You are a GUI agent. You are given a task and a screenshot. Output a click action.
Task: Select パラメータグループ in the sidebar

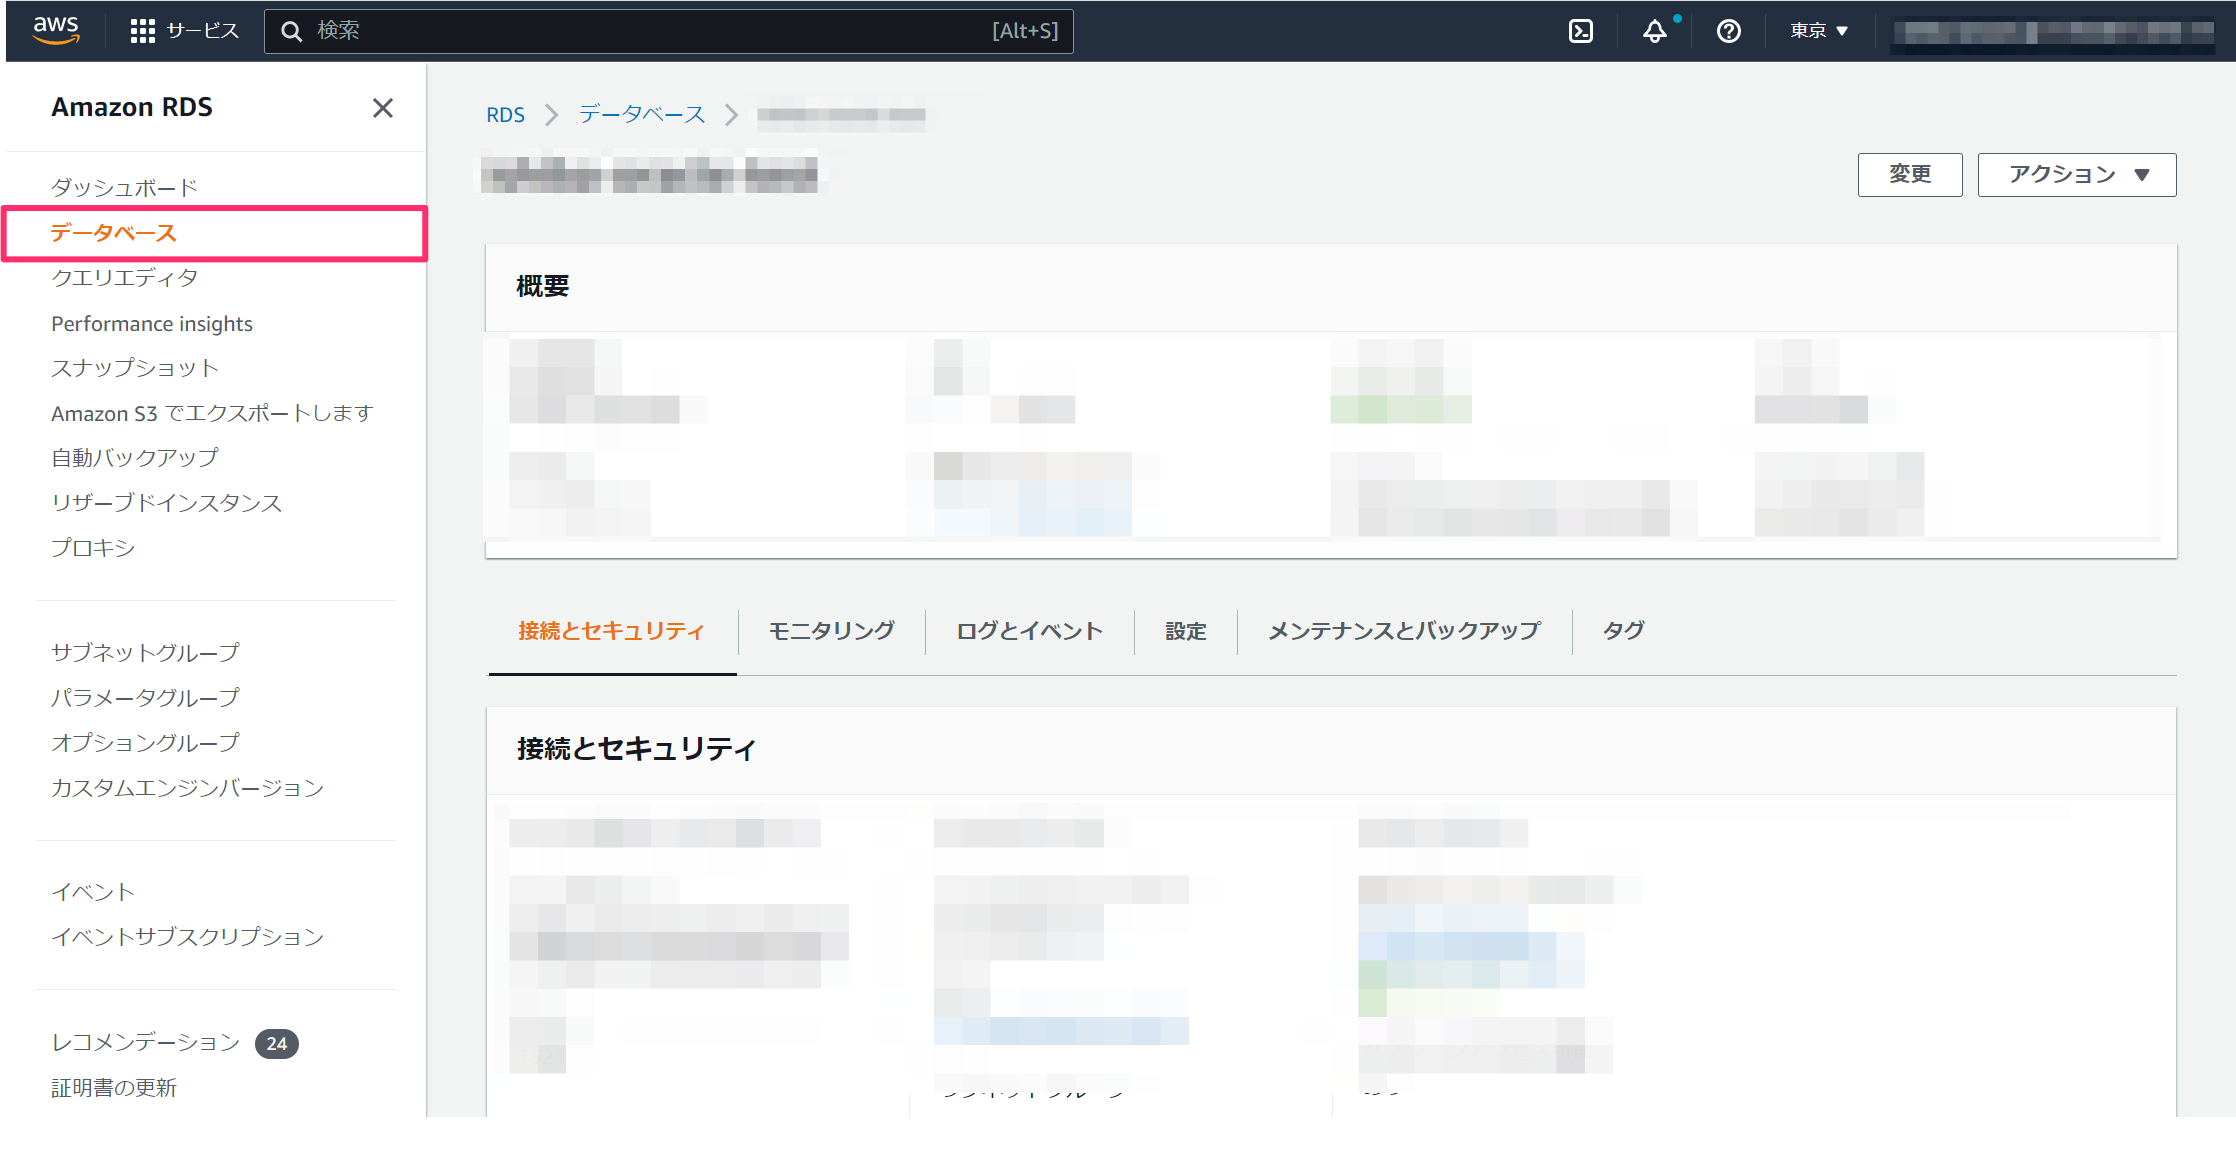point(146,697)
